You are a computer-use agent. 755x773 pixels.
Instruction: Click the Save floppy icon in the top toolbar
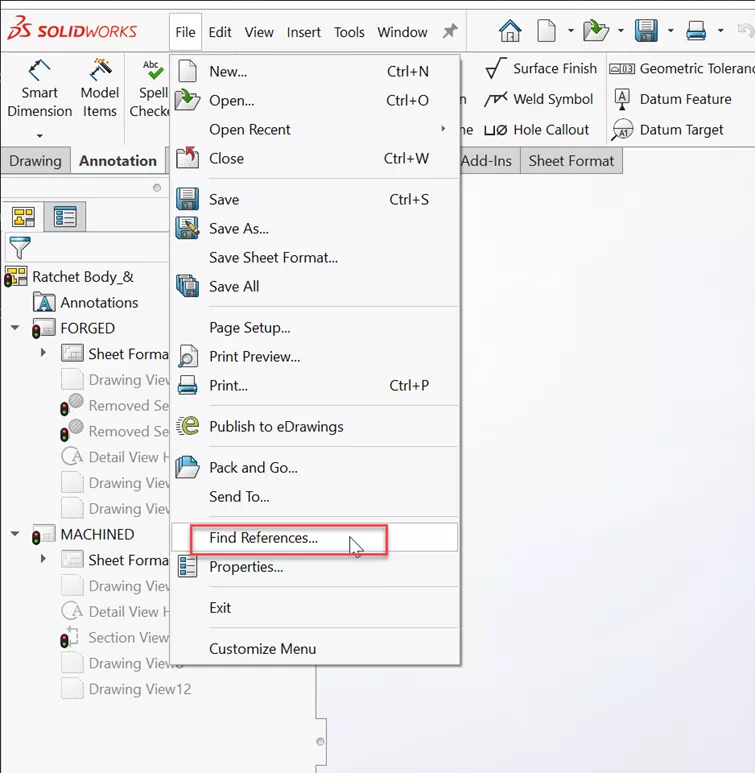[646, 31]
